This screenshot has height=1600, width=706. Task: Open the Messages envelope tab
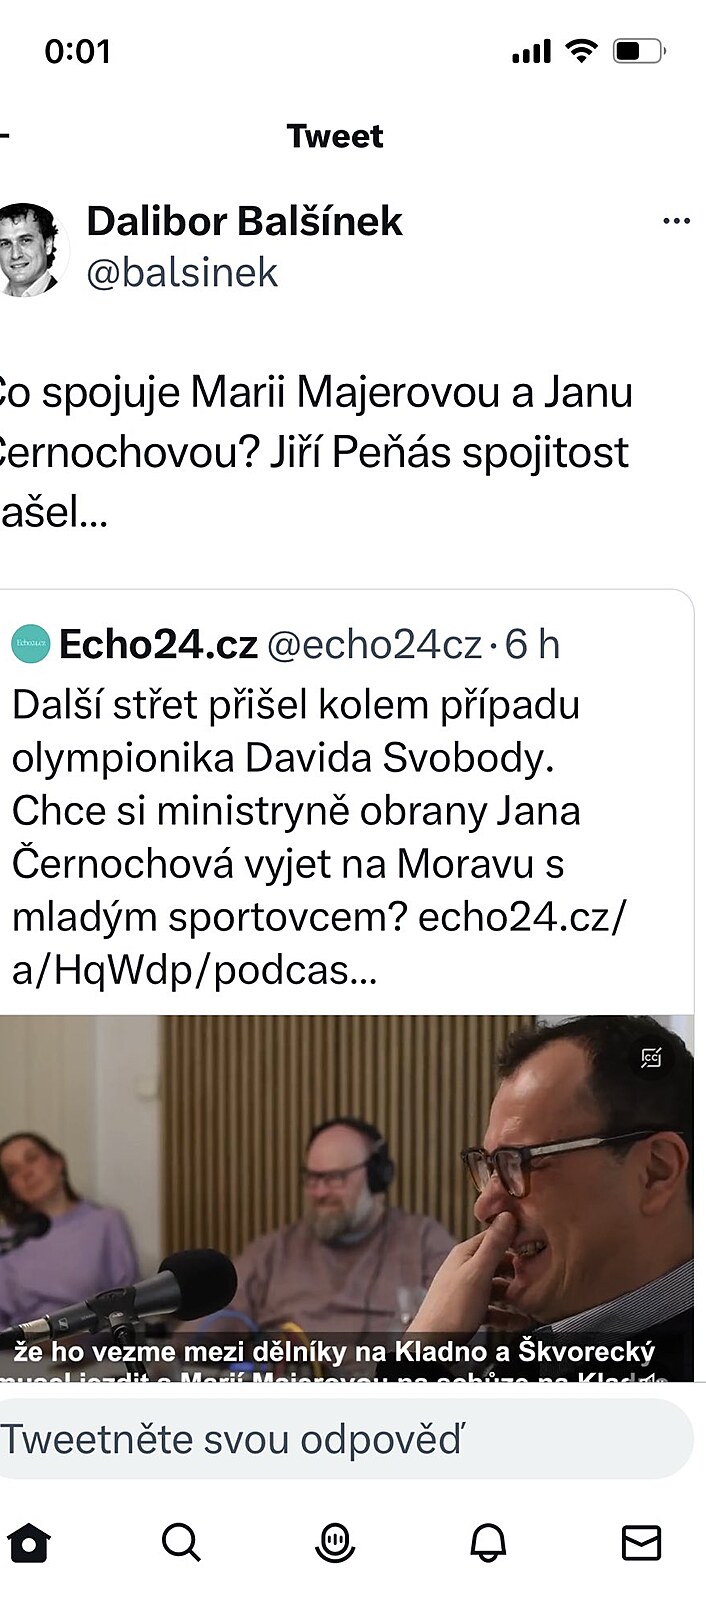click(x=642, y=1542)
